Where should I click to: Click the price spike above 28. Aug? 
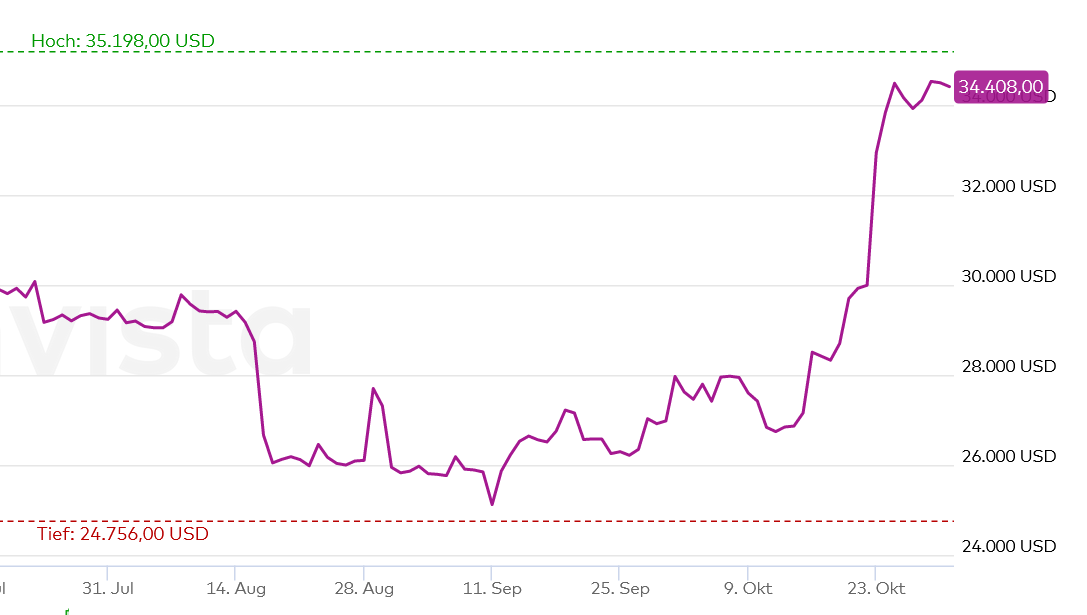point(373,389)
